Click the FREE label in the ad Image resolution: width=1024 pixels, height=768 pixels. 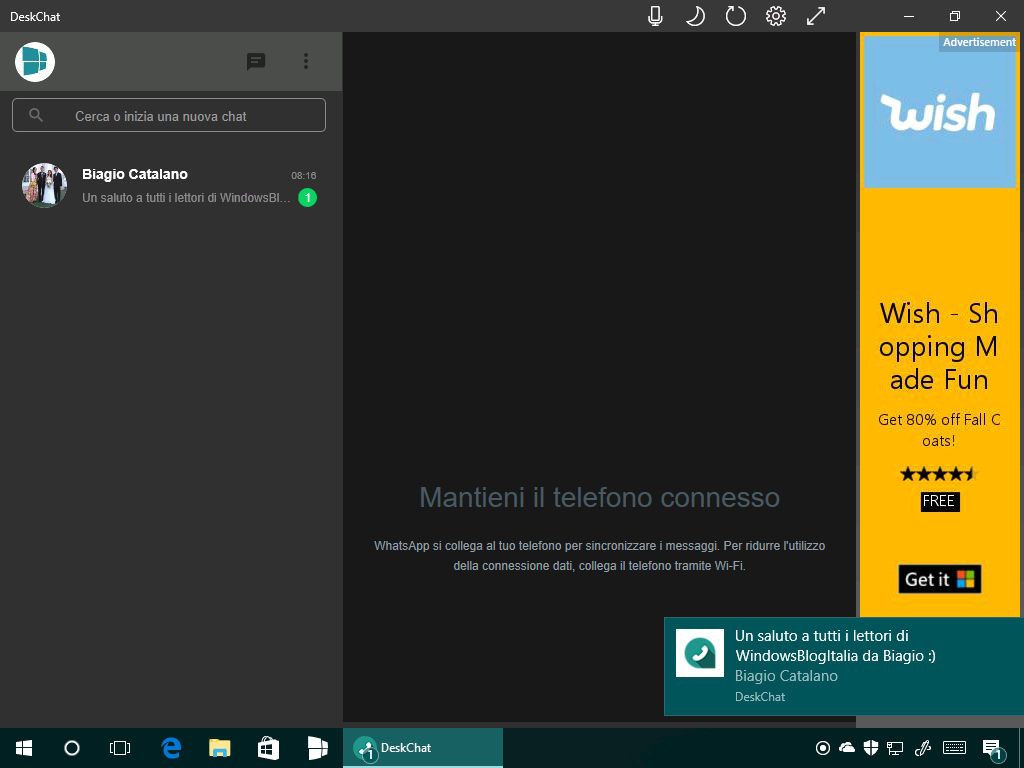[x=939, y=501]
